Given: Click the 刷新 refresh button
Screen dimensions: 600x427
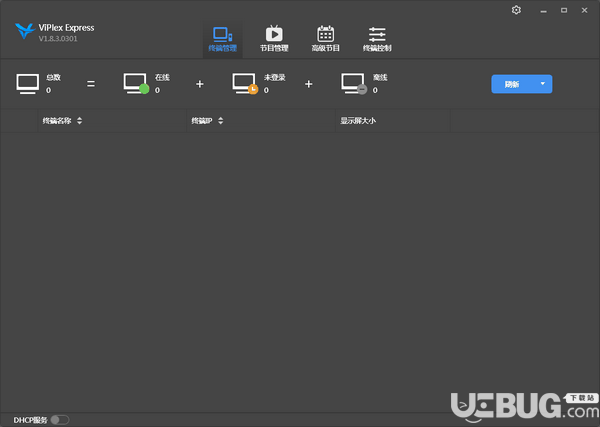Looking at the screenshot, I should pos(513,84).
